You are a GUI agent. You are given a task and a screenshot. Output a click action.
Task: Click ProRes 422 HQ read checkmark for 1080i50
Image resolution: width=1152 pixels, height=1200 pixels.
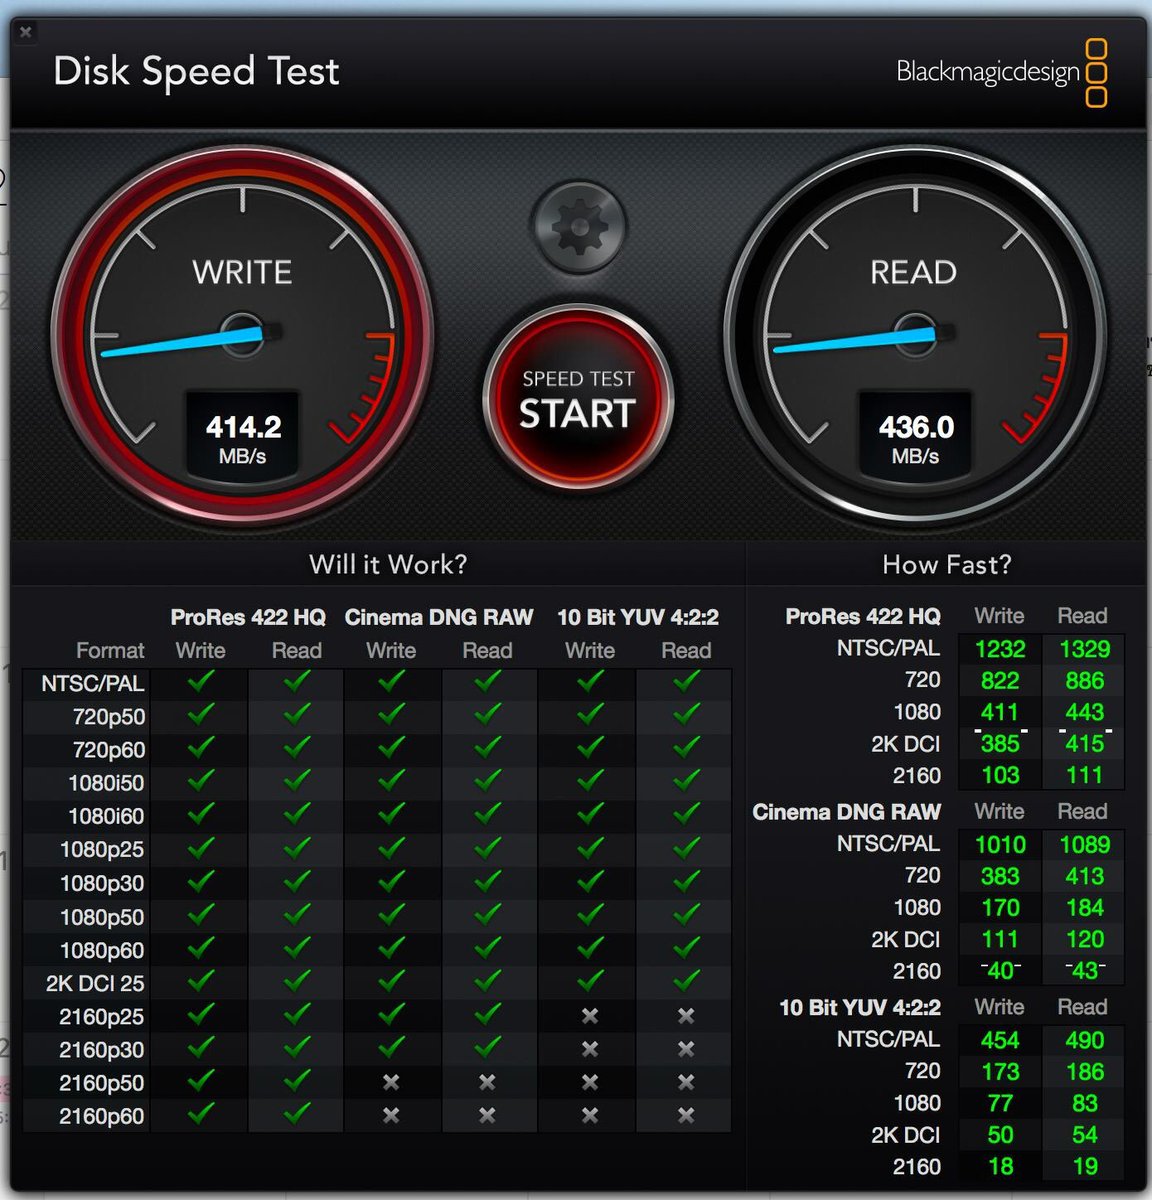(x=297, y=779)
